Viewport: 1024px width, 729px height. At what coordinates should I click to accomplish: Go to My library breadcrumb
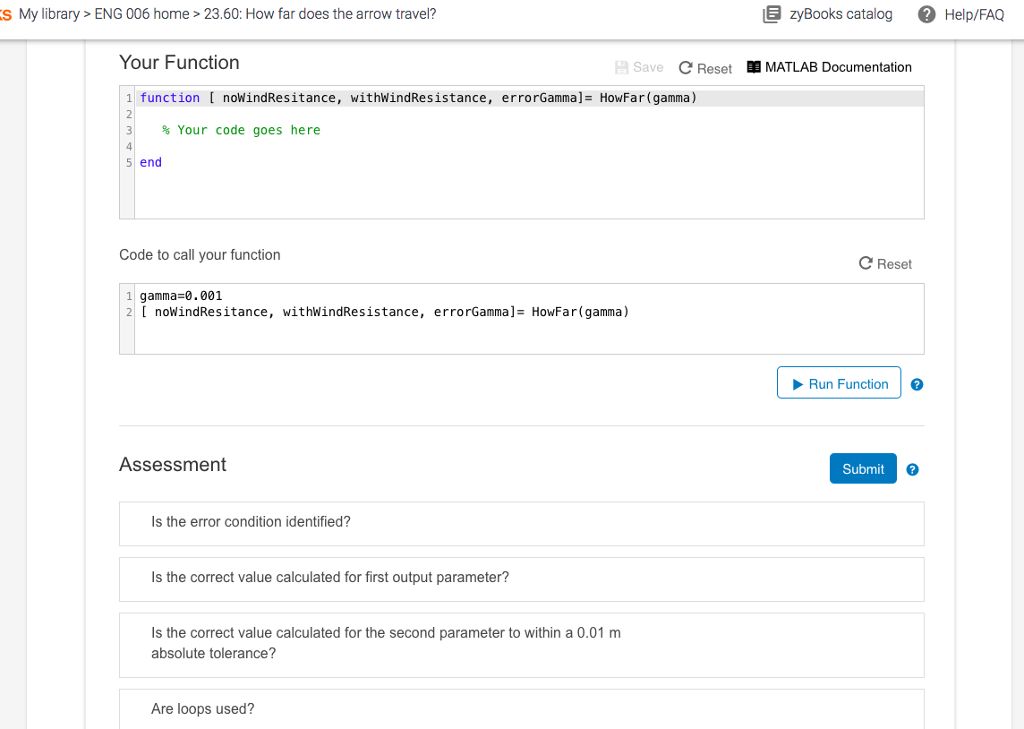[x=49, y=14]
